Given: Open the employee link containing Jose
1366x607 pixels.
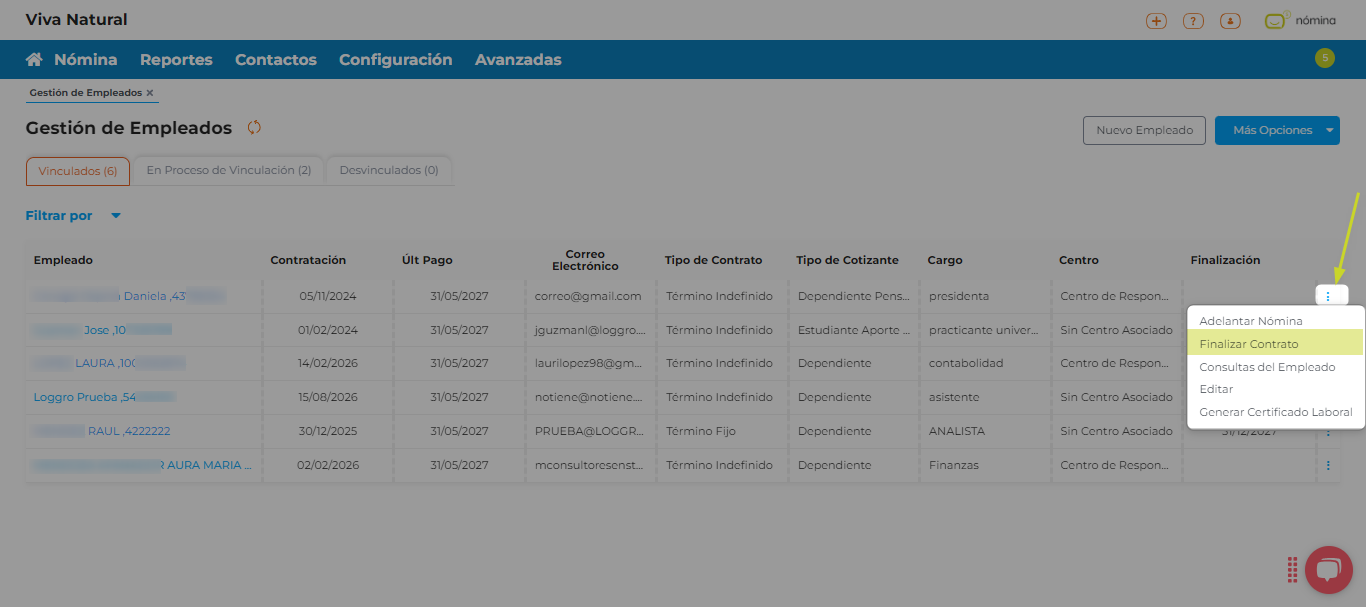Looking at the screenshot, I should click(x=102, y=330).
